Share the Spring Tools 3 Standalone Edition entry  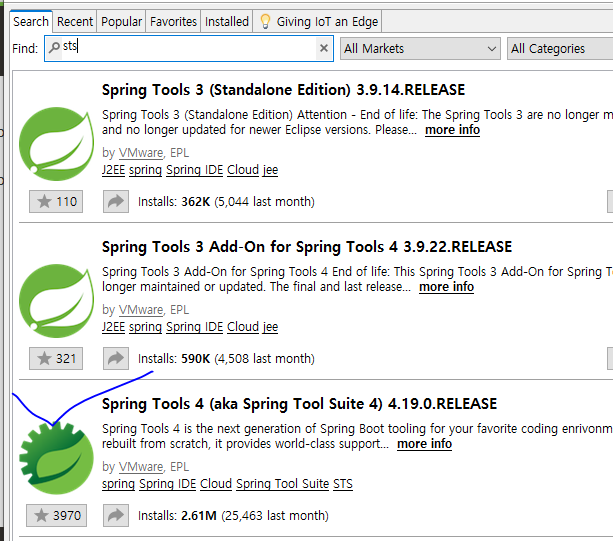pos(116,202)
